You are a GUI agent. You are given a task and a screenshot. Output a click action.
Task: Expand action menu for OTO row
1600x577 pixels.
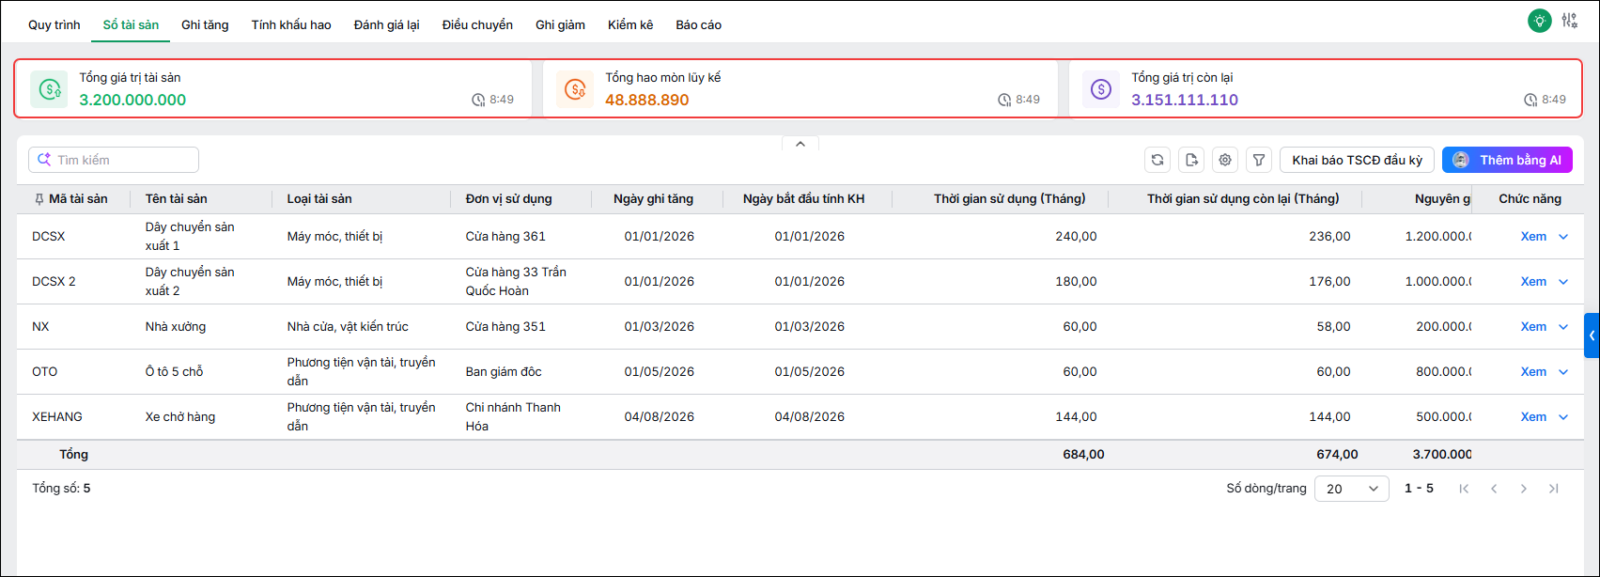pos(1563,372)
